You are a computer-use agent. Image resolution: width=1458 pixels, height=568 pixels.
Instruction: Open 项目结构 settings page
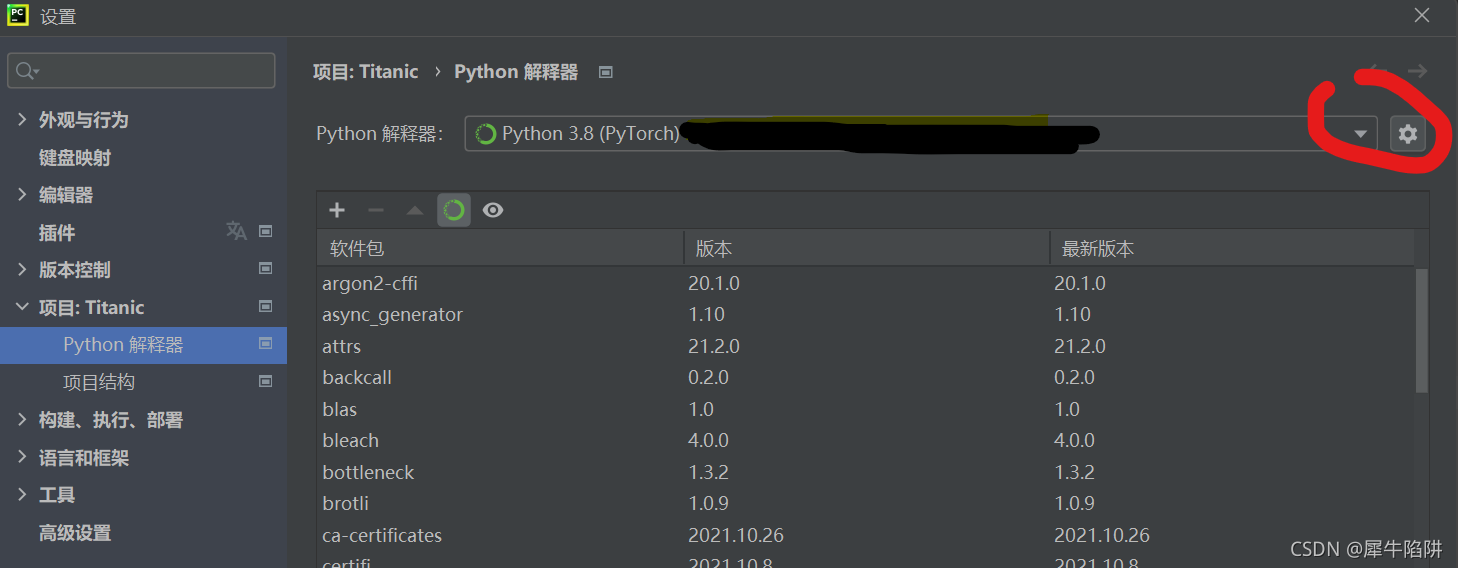click(x=99, y=382)
